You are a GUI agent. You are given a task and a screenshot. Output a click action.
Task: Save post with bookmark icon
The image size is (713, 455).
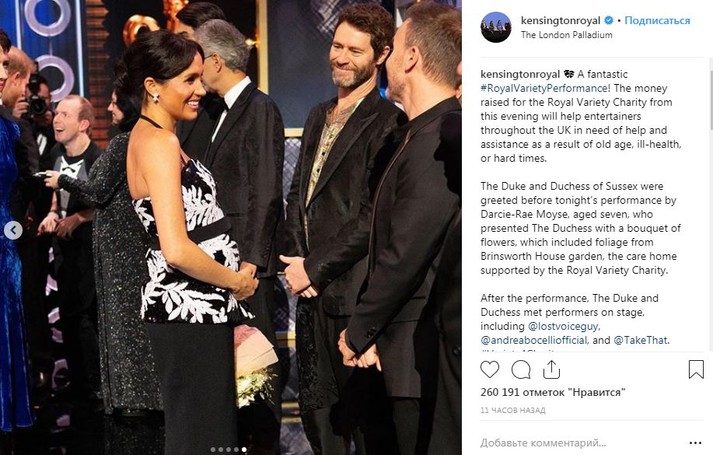[x=696, y=370]
